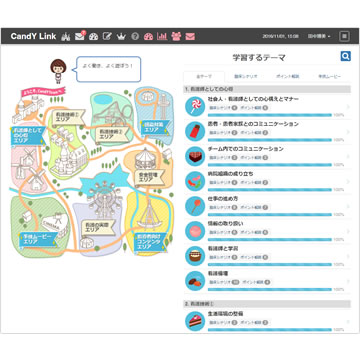Screen dimensions: 360x360
Task: Click the red chocolate bar theme icon
Action: pos(195,131)
